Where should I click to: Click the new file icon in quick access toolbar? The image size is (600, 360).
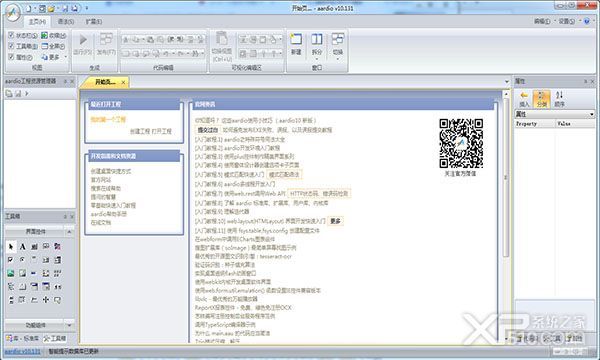tap(29, 8)
